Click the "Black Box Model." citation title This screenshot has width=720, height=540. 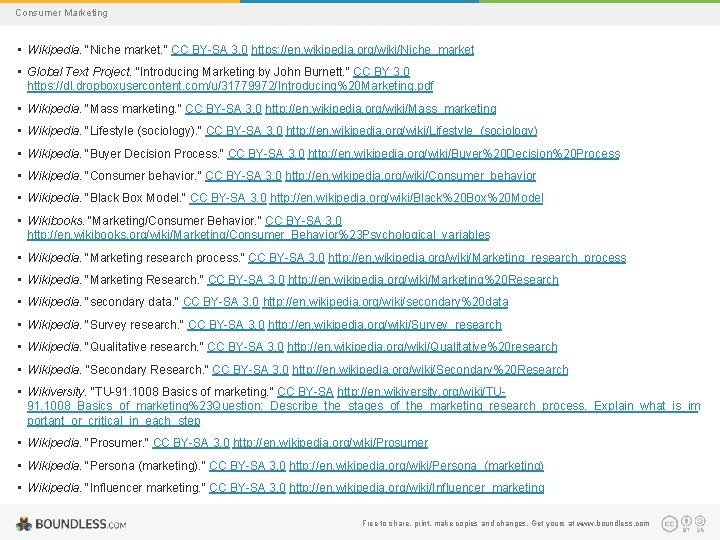click(x=136, y=198)
